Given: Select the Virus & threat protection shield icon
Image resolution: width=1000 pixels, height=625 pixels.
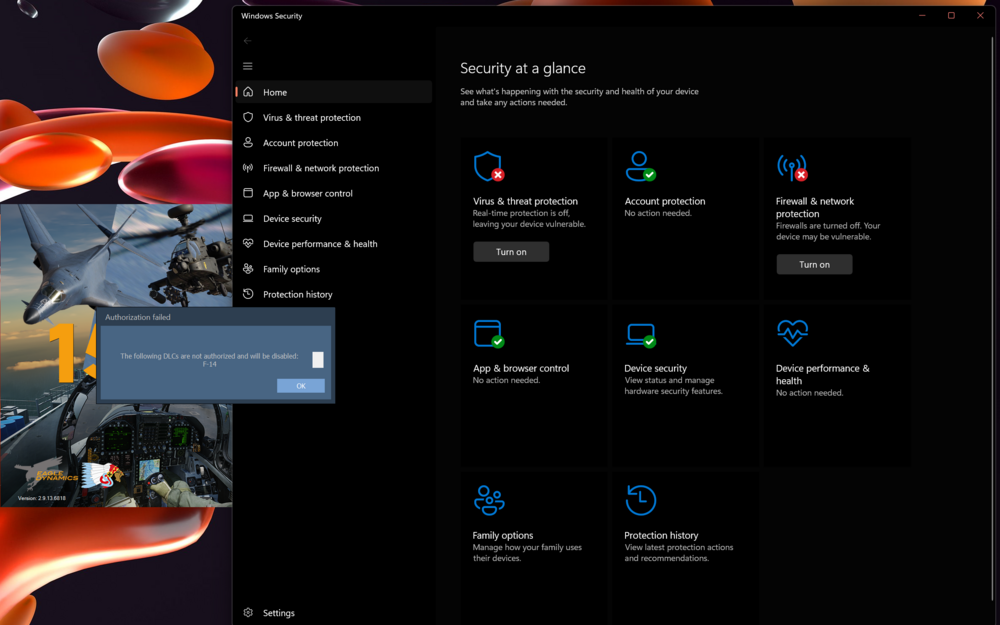Looking at the screenshot, I should (247, 117).
